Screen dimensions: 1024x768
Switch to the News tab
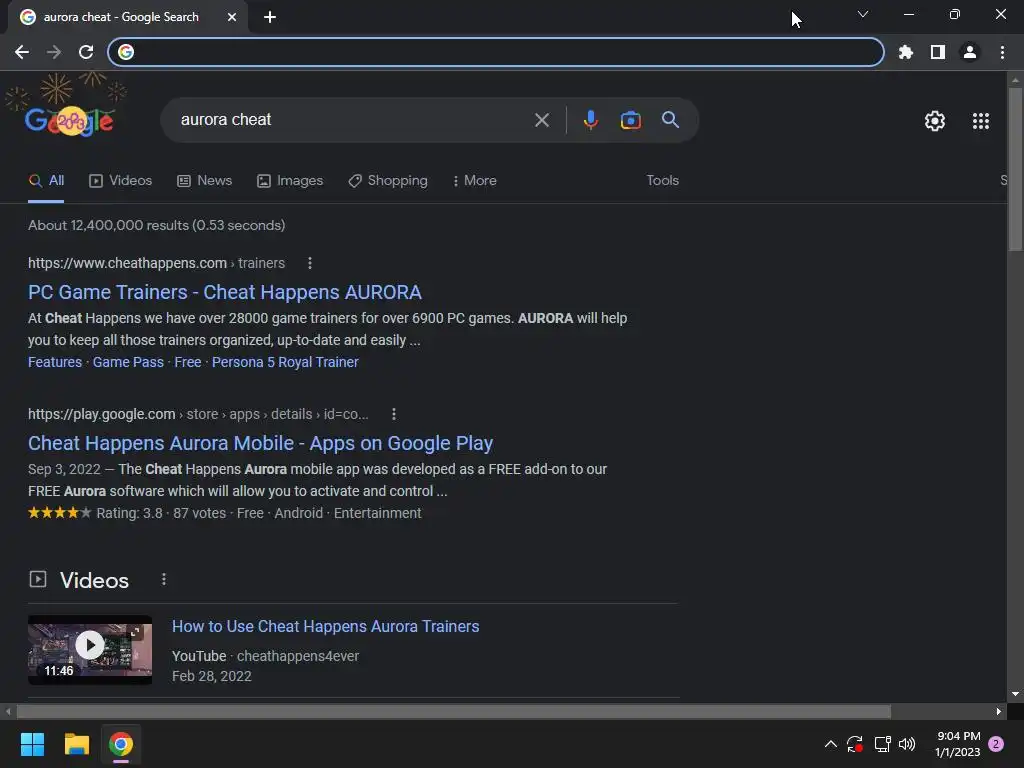click(204, 181)
